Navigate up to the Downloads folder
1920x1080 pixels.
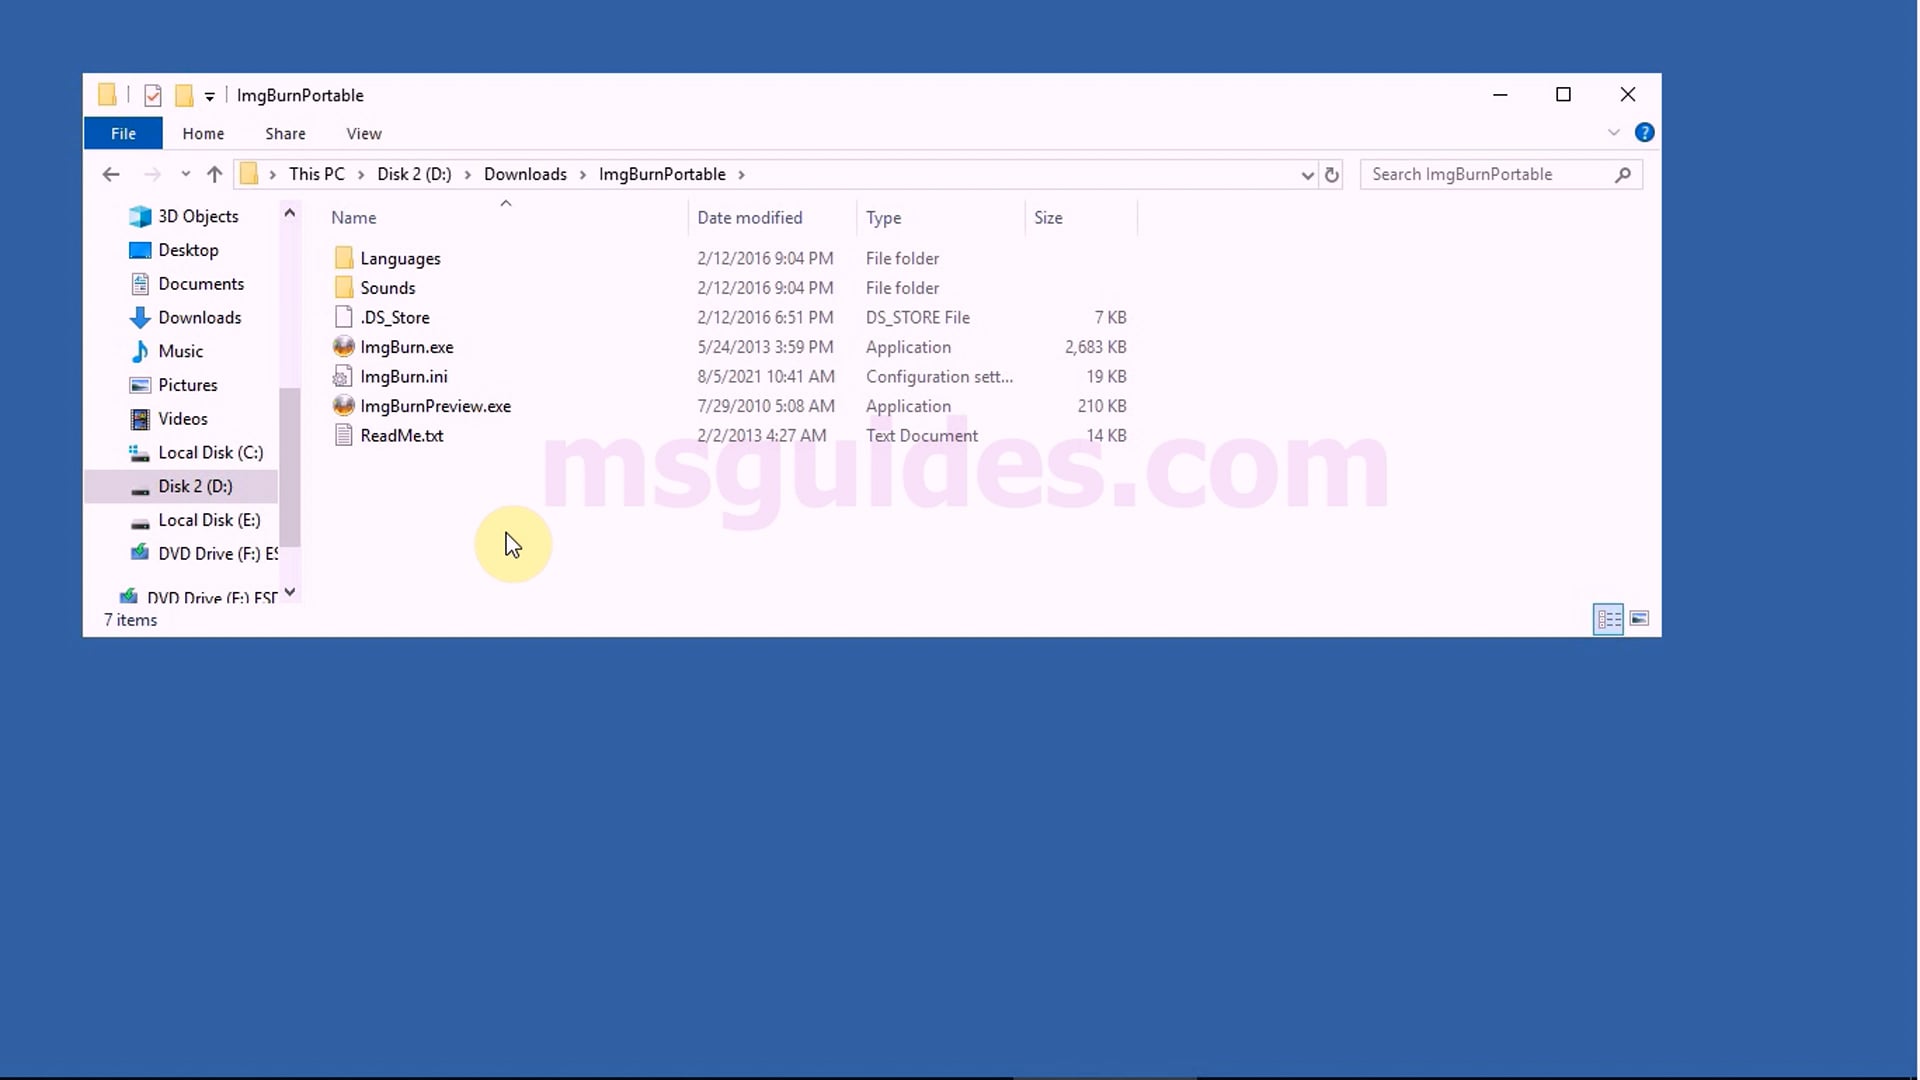214,174
